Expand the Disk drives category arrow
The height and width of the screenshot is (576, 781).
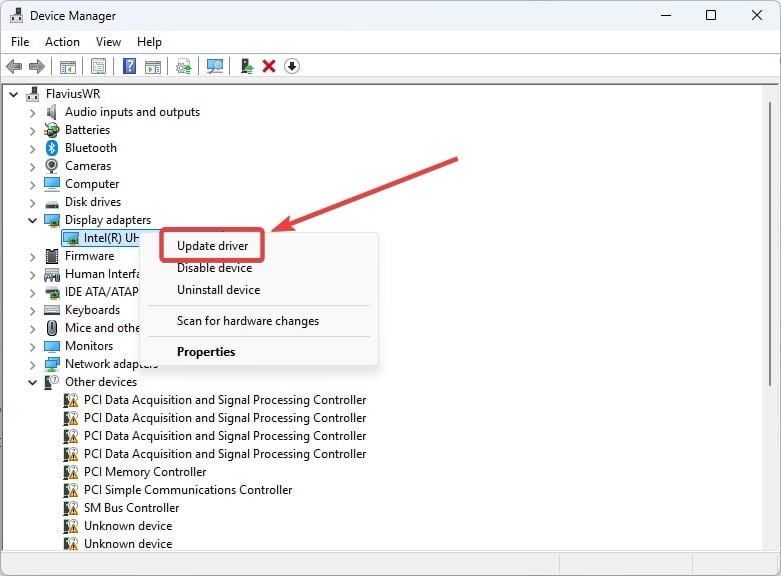[32, 203]
